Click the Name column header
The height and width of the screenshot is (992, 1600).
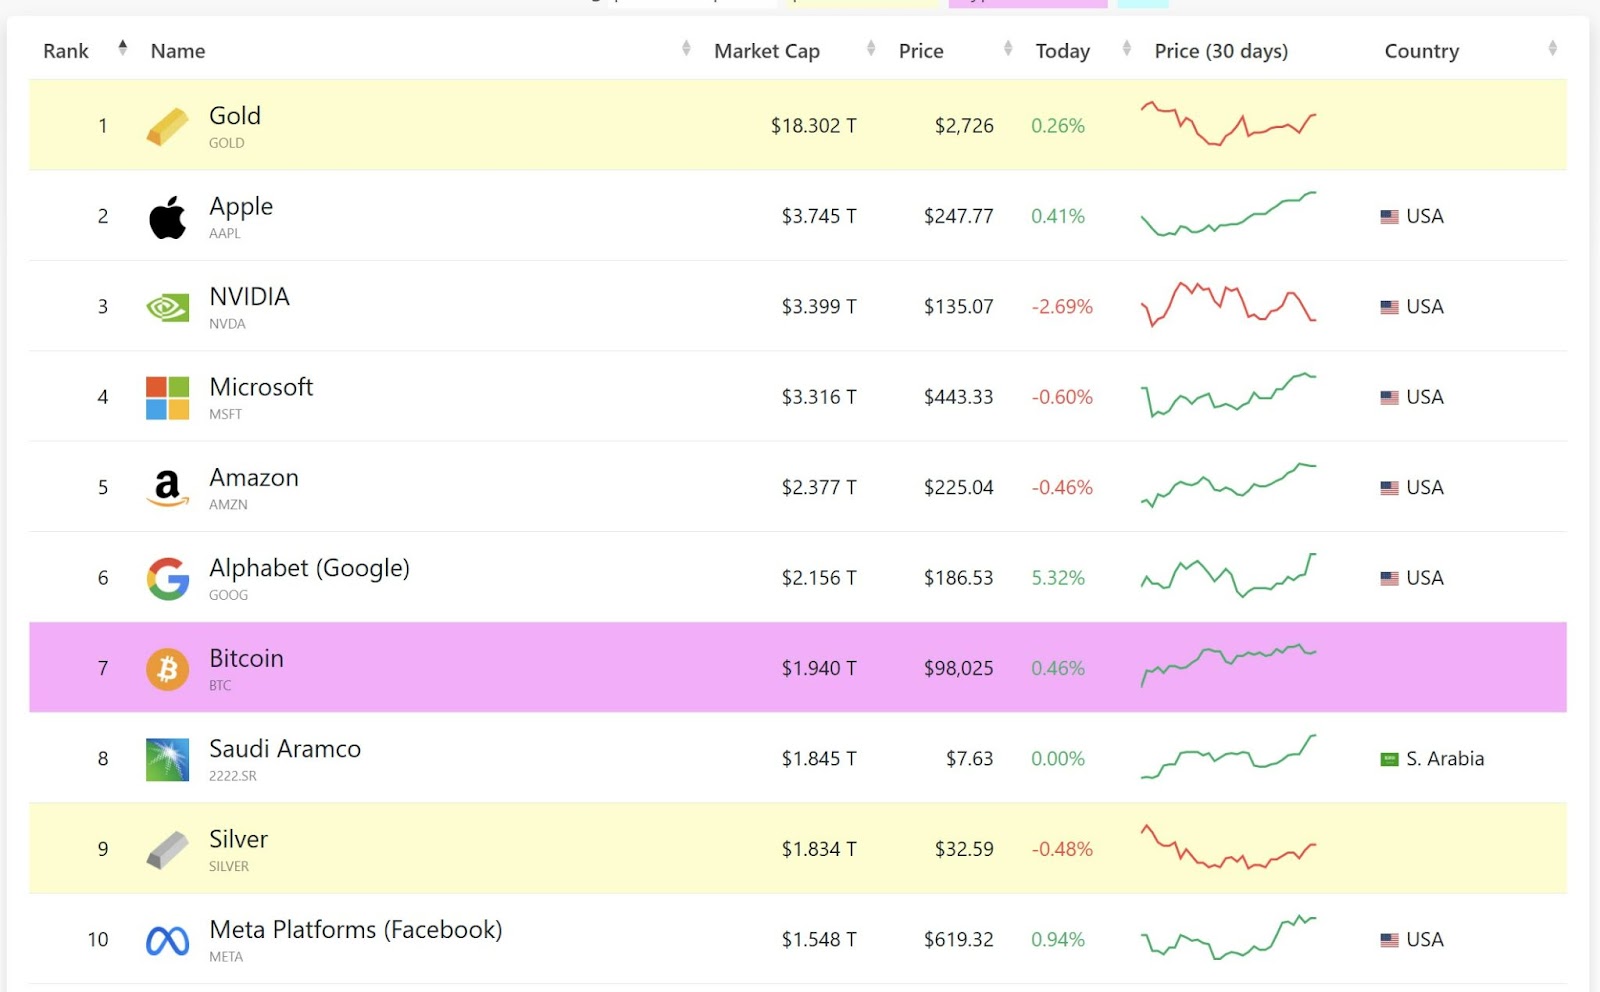pyautogui.click(x=178, y=51)
